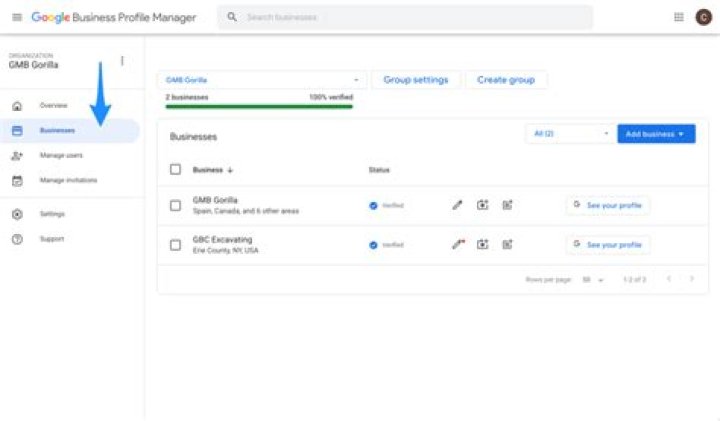Open the hamburger main menu
The width and height of the screenshot is (720, 421).
(x=17, y=17)
